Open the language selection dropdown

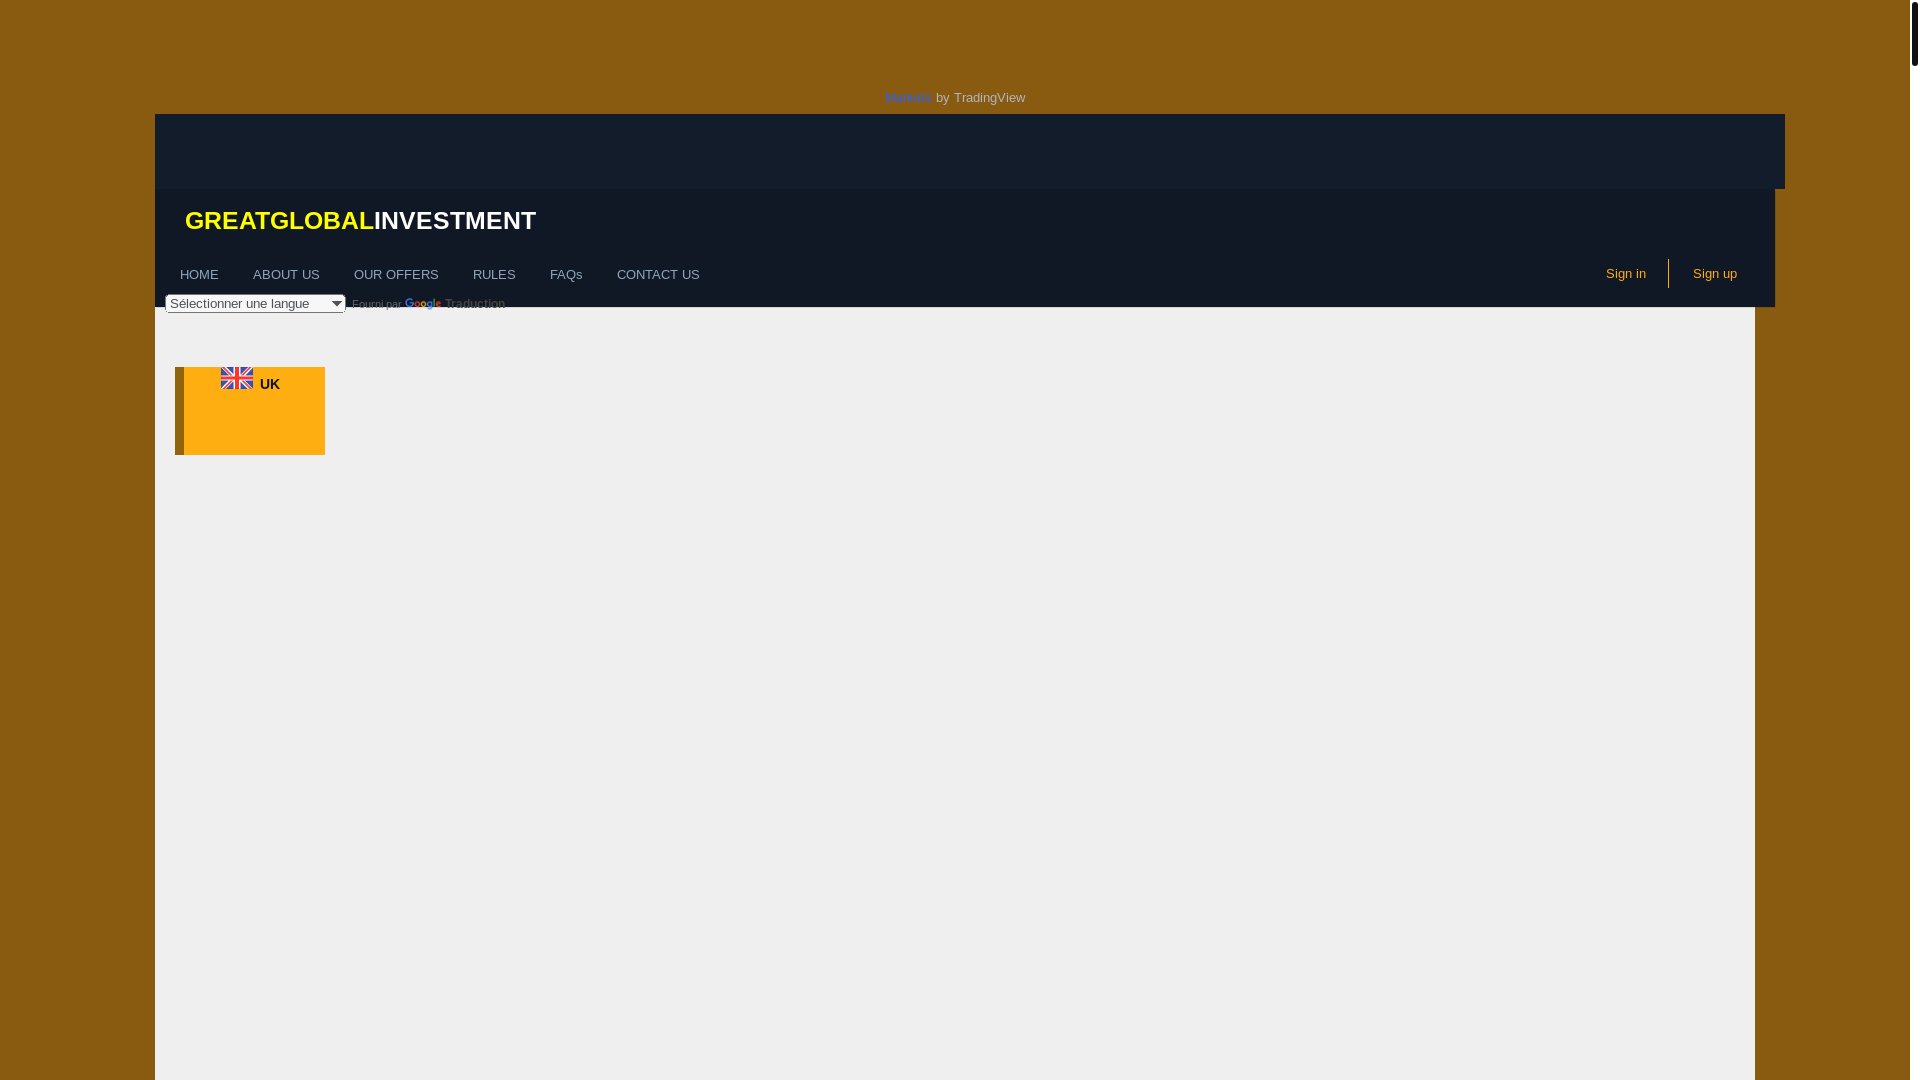pos(255,303)
